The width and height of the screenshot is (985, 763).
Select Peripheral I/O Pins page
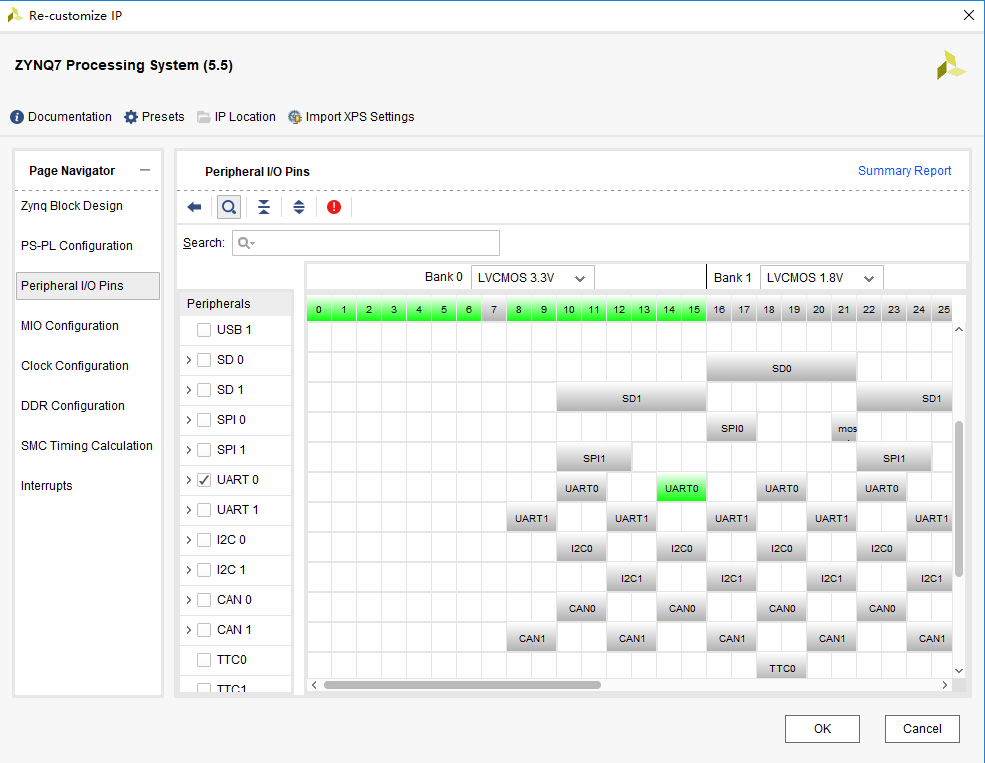tap(87, 286)
